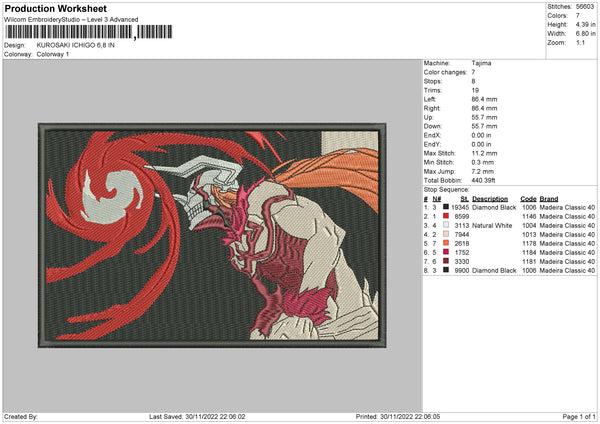Click the embroidery design preview image
The width and height of the screenshot is (600, 424).
click(212, 235)
